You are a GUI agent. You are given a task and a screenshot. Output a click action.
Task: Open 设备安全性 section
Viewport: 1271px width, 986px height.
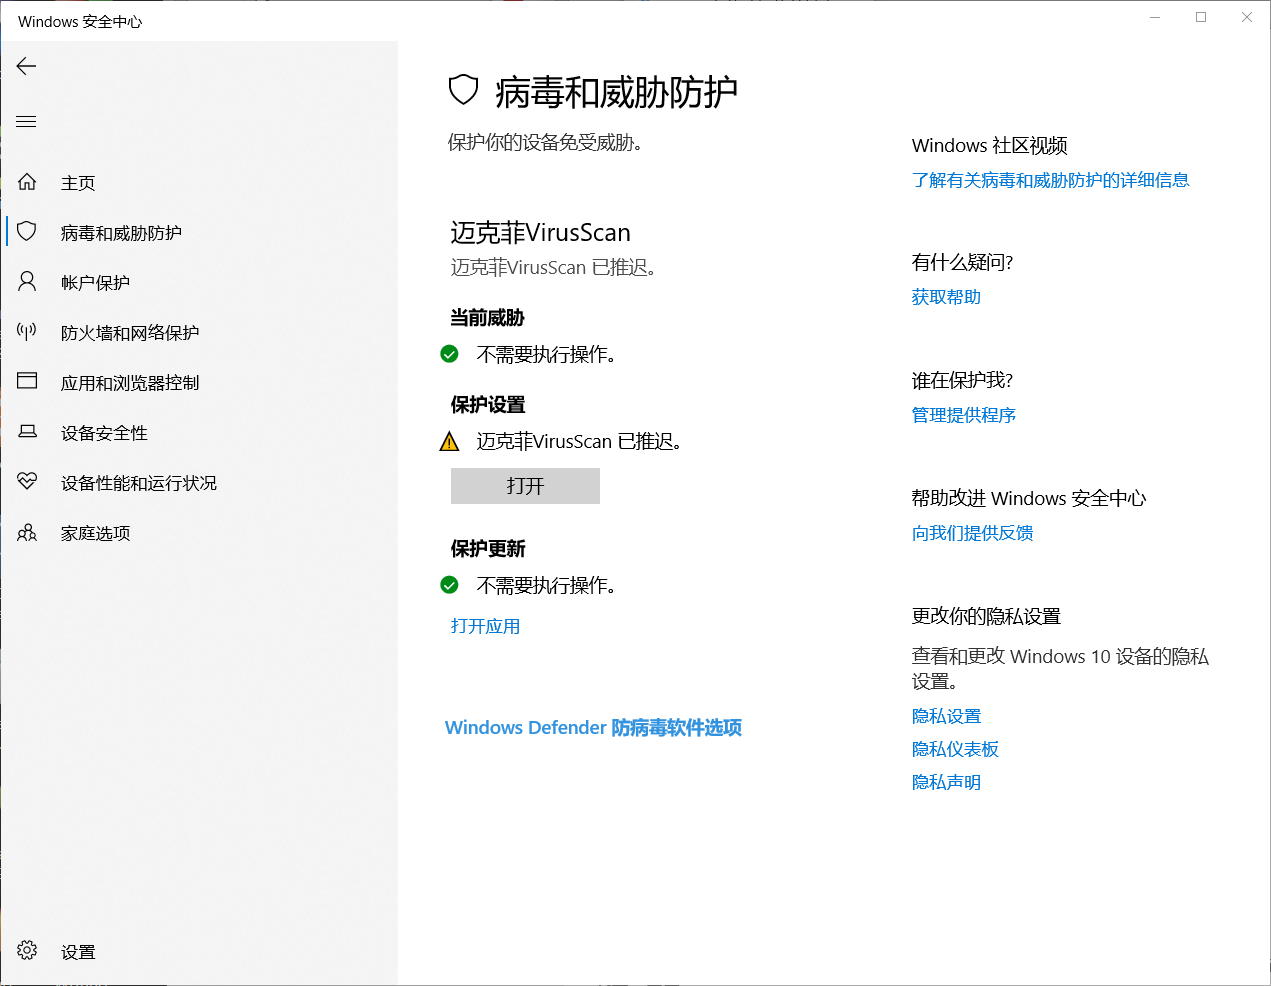[102, 432]
